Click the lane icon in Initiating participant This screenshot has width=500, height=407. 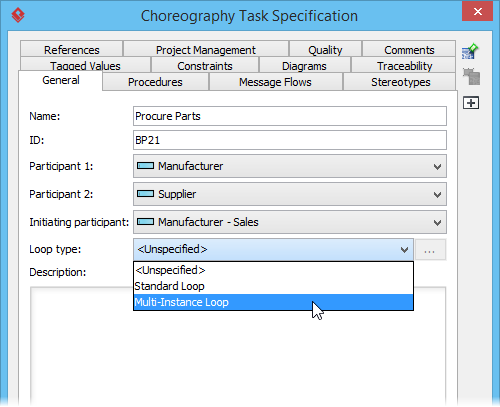(146, 222)
